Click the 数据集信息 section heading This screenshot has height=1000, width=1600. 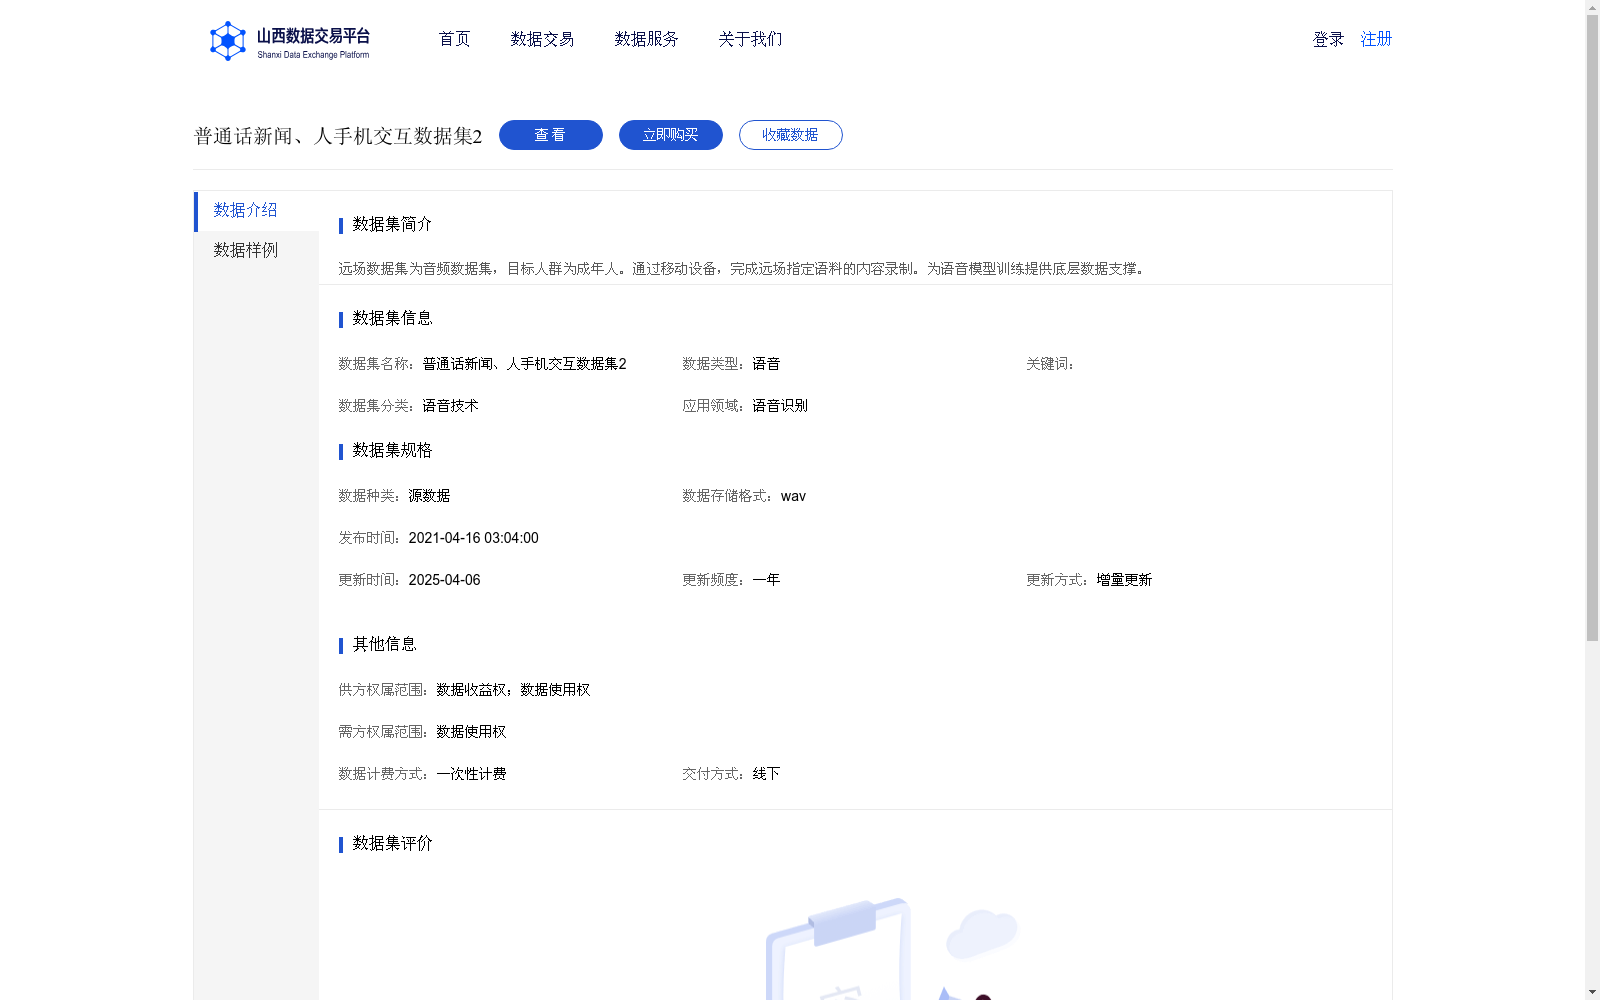coord(392,318)
